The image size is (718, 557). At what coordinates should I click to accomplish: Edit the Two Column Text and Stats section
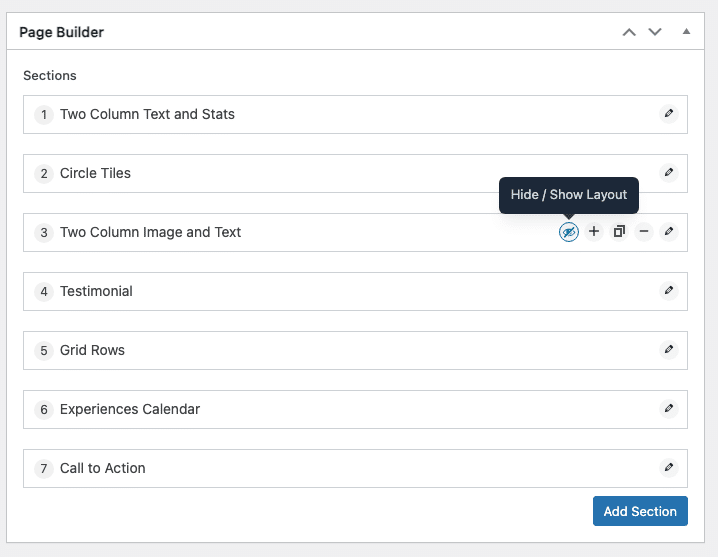click(x=669, y=113)
